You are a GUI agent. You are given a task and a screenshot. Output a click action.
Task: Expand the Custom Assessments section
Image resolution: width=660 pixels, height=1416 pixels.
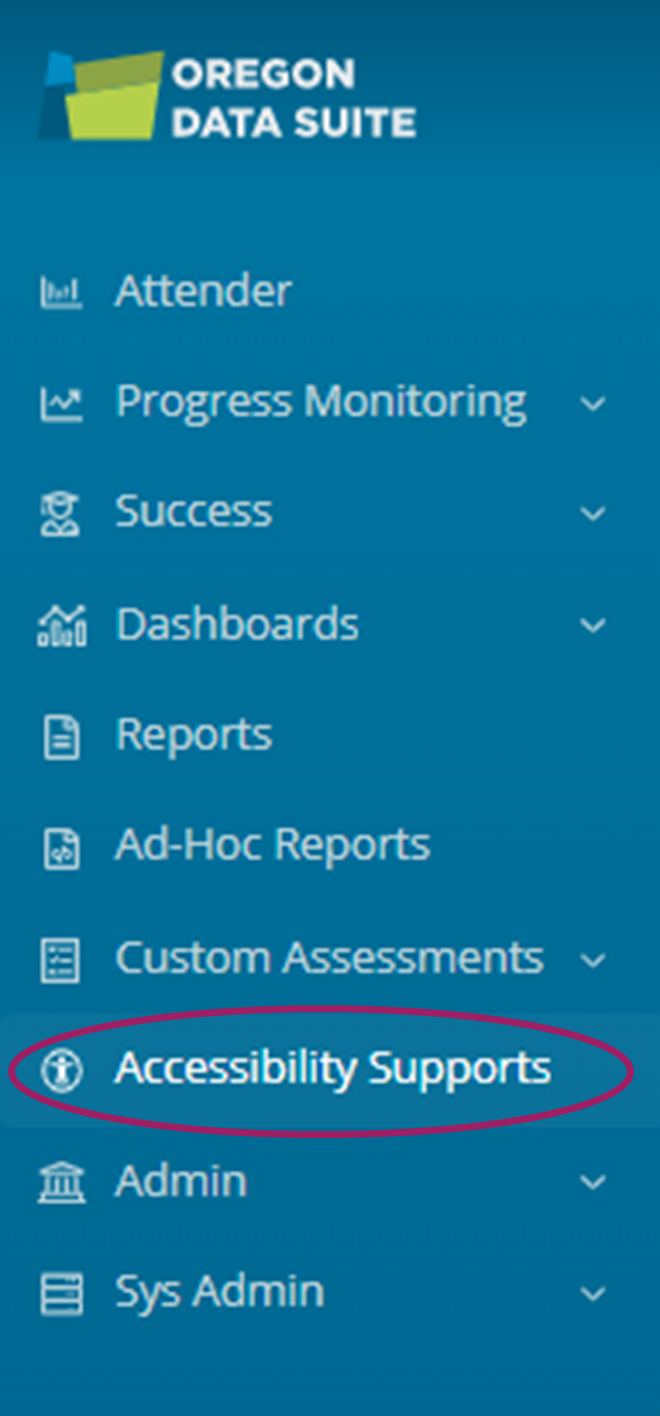pos(591,960)
